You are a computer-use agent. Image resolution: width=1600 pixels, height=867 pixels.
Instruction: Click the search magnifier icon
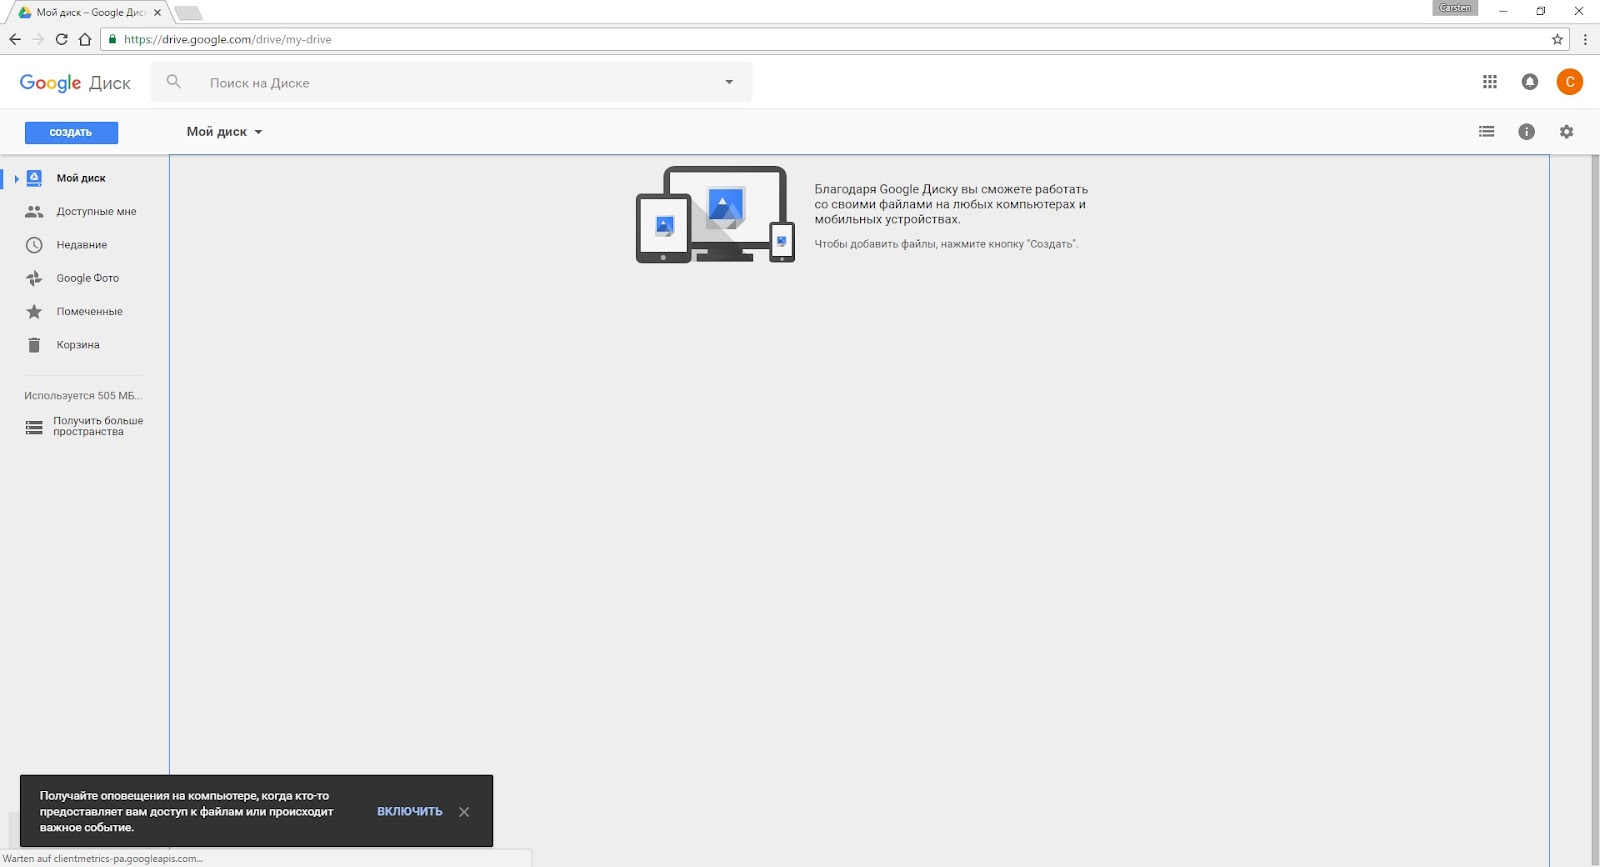pyautogui.click(x=174, y=82)
